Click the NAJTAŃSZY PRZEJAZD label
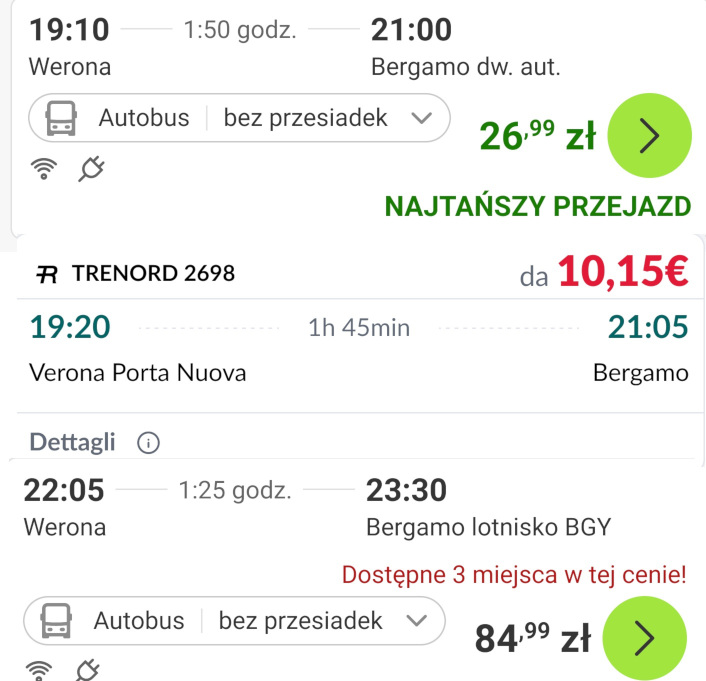This screenshot has width=706, height=681. pos(538,207)
